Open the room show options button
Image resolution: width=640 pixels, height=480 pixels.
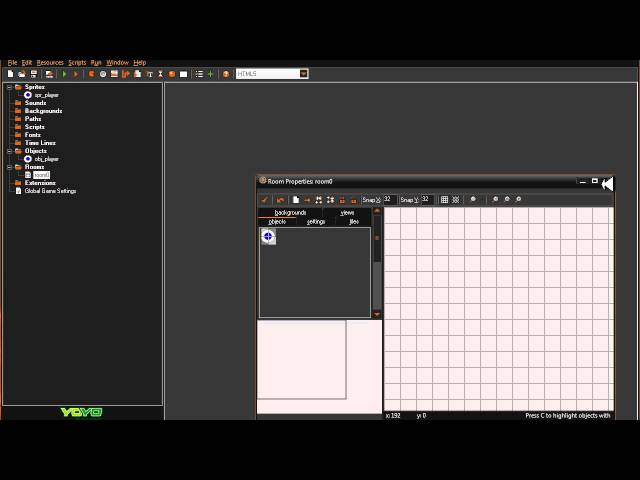[x=473, y=199]
